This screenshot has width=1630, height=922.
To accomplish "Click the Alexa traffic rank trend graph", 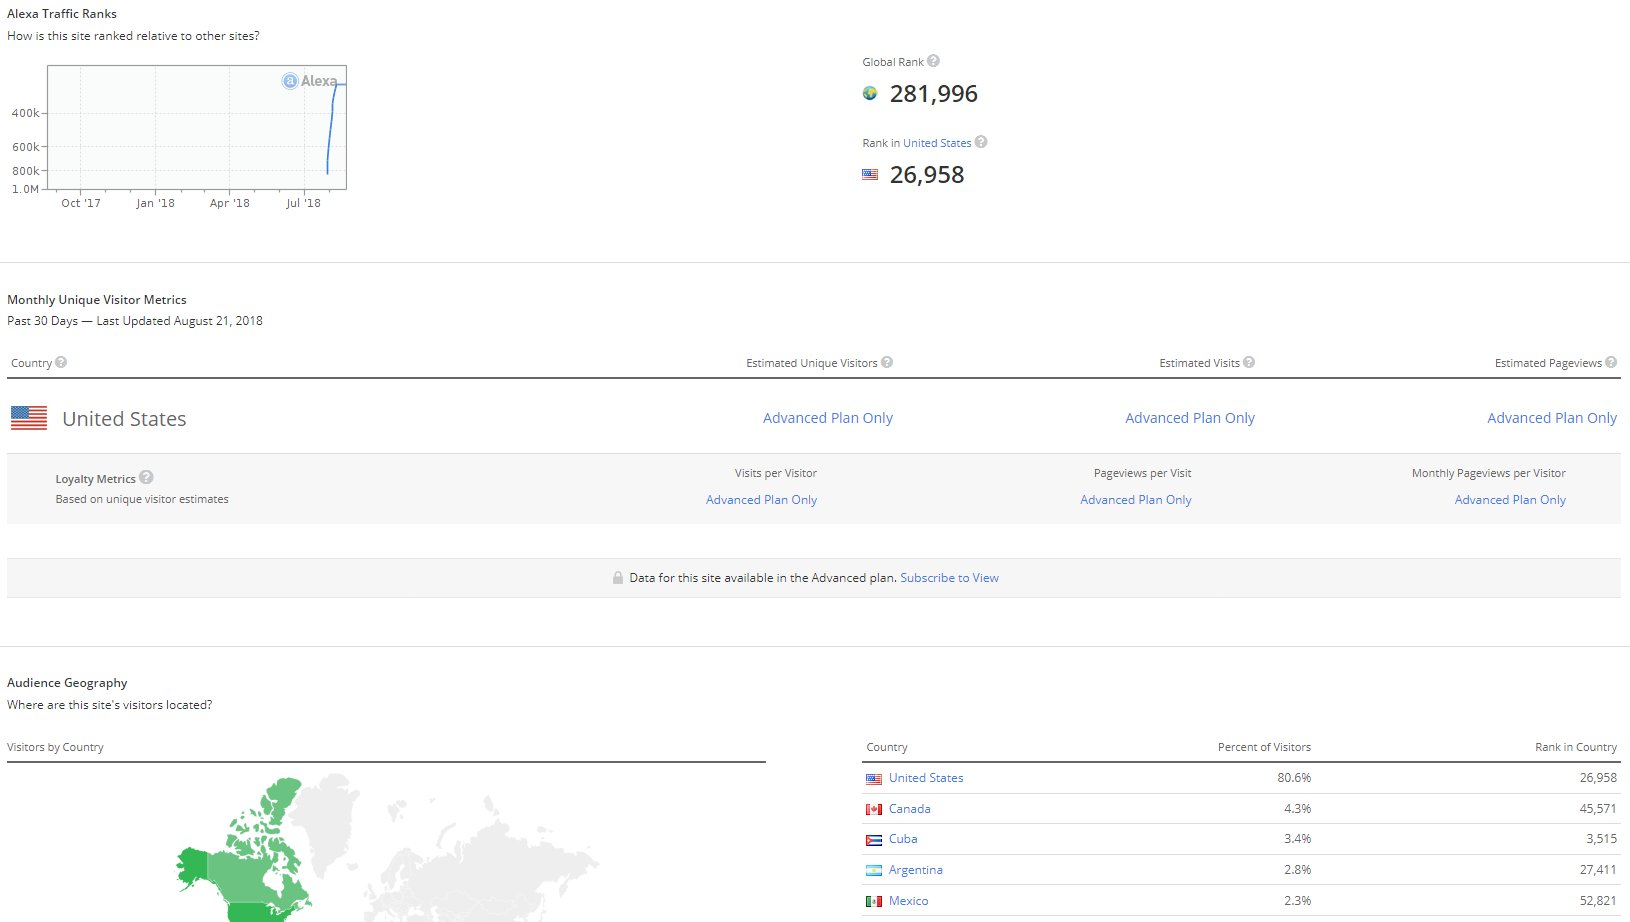I will pos(197,128).
